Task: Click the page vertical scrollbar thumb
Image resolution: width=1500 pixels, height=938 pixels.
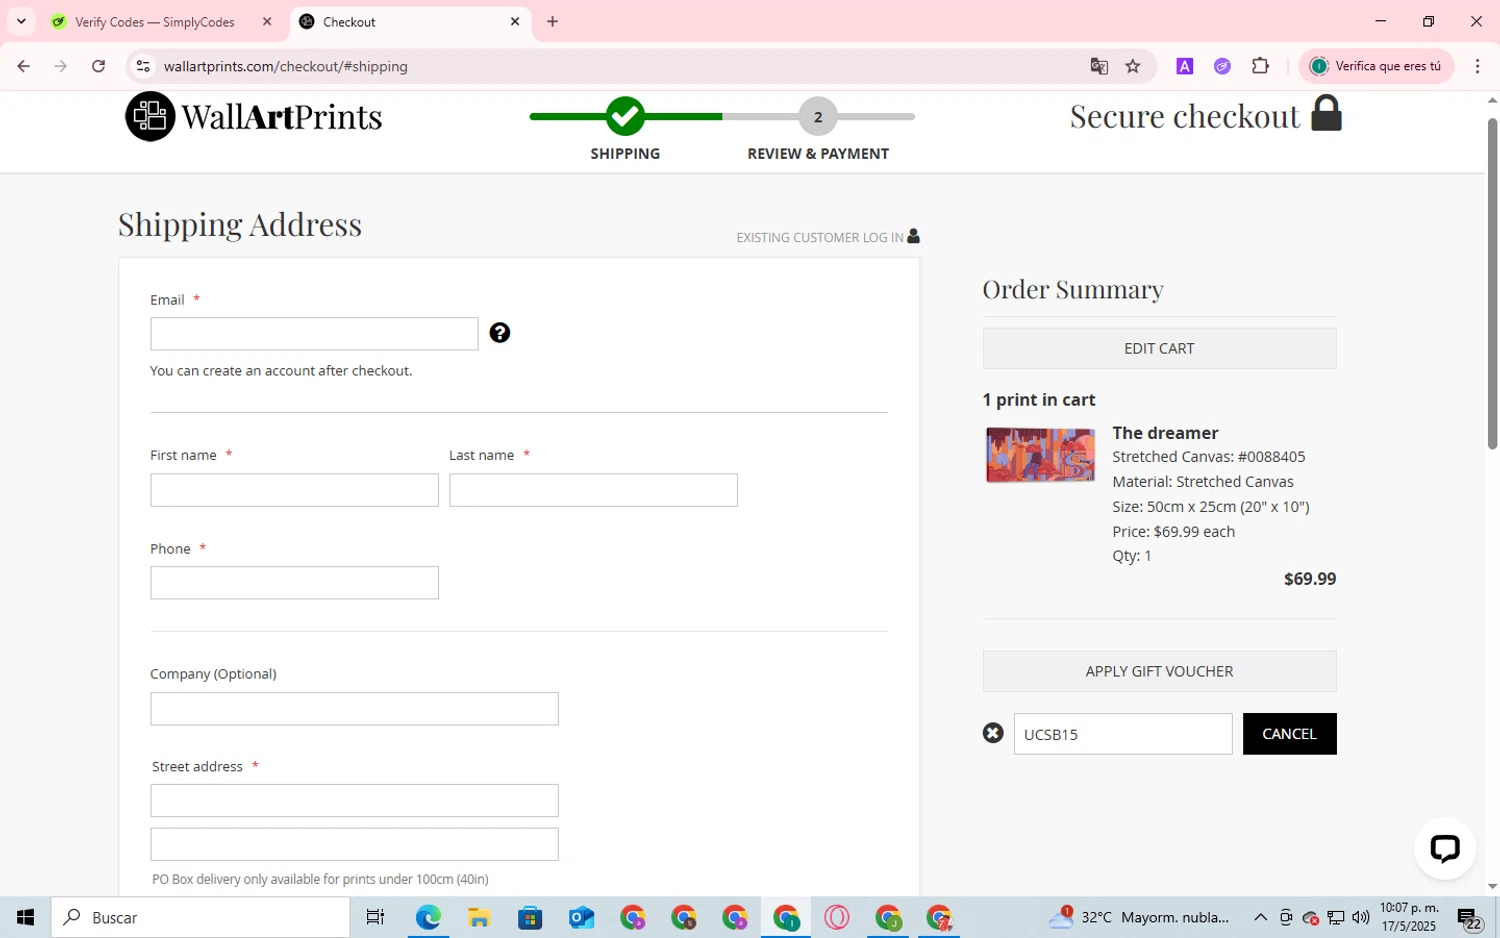Action: pos(1492,283)
